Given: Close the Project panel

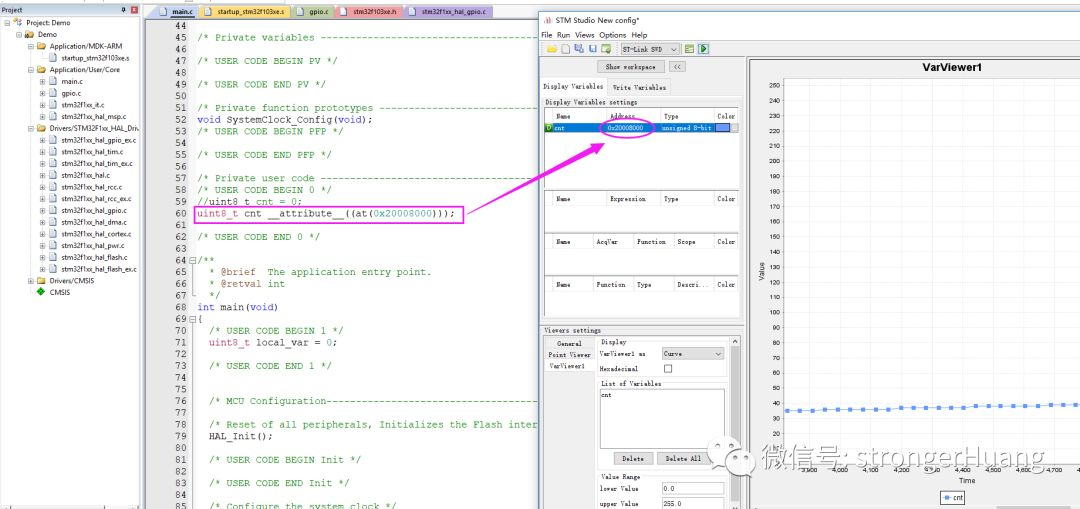Looking at the screenshot, I should click(134, 10).
